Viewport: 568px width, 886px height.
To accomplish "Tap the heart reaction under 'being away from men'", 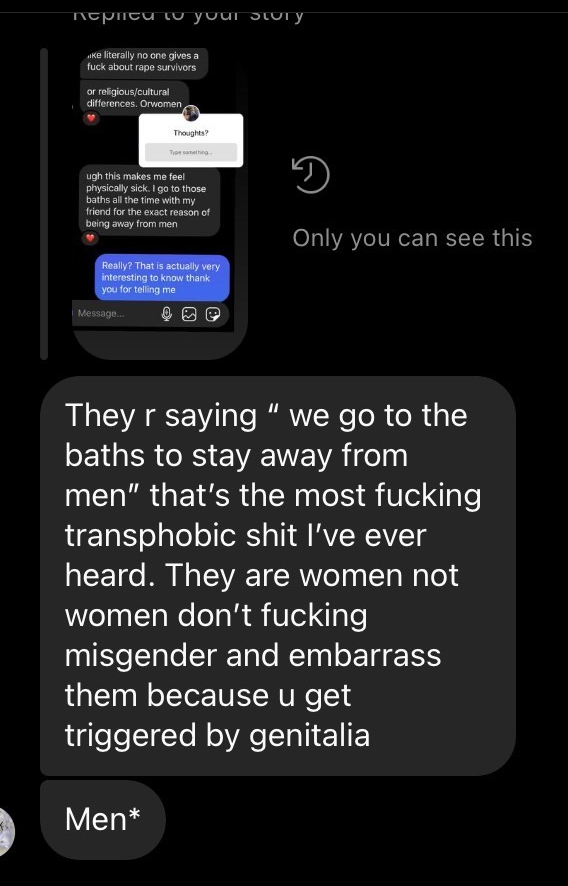I will [90, 238].
